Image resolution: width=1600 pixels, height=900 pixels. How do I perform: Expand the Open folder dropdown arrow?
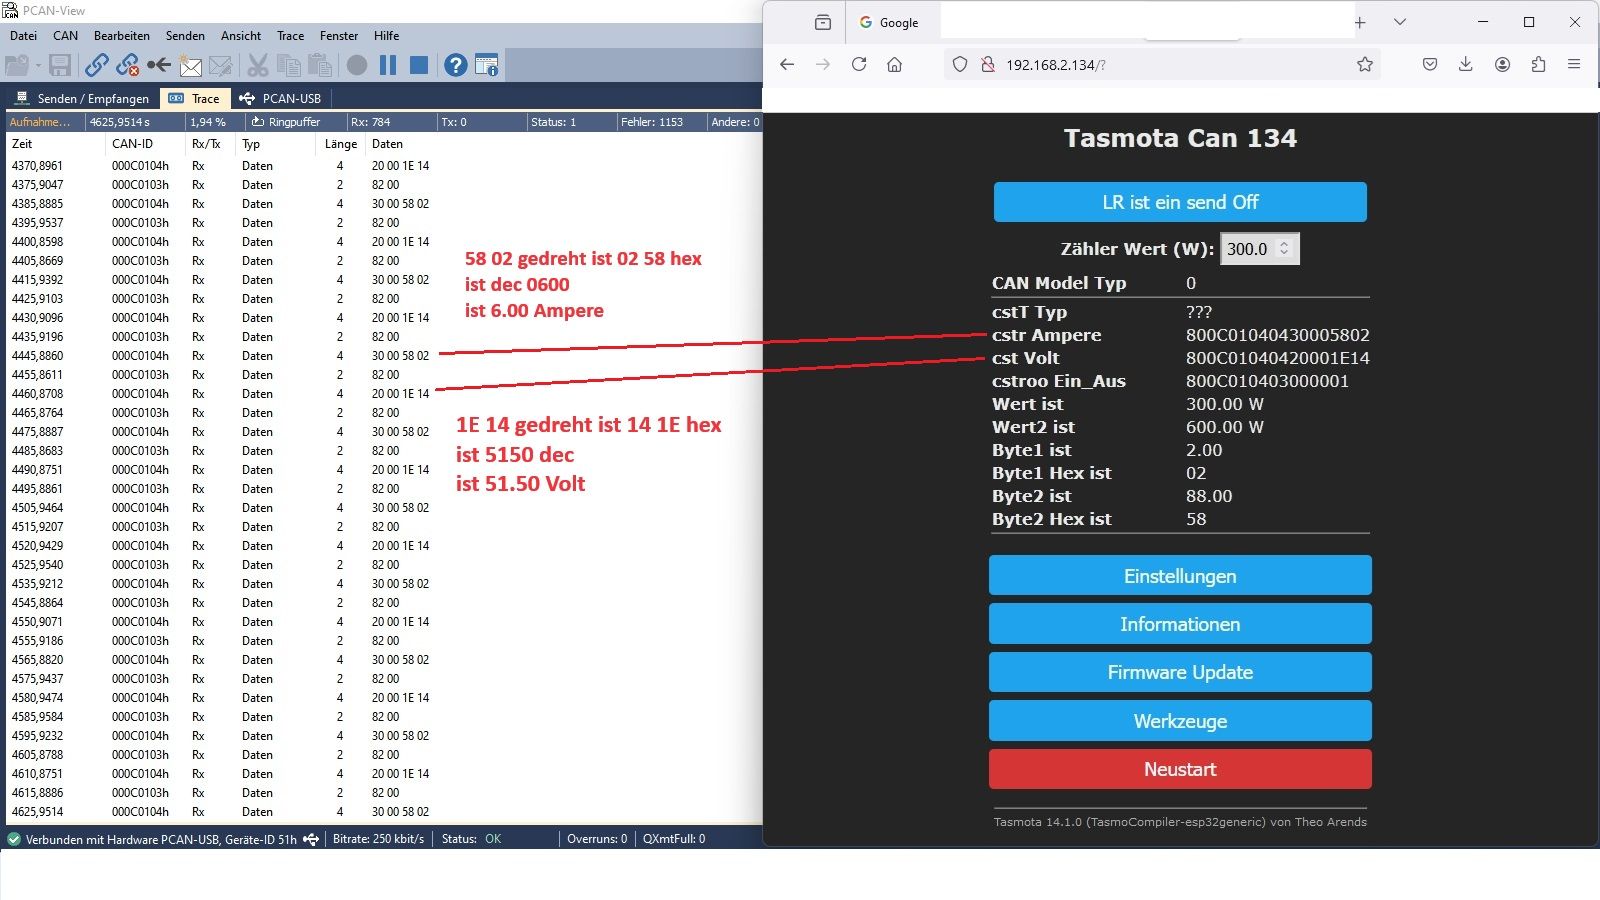(x=38, y=66)
